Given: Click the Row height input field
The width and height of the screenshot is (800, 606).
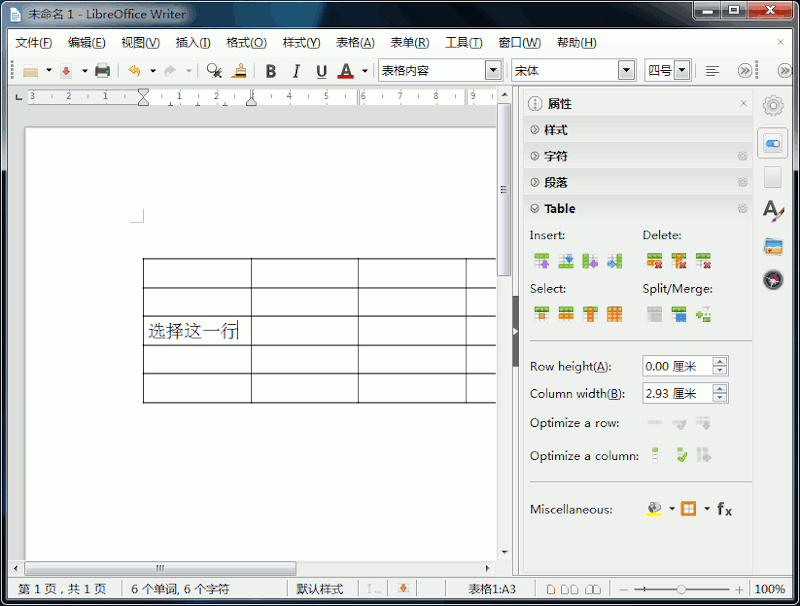Looking at the screenshot, I should (x=676, y=367).
